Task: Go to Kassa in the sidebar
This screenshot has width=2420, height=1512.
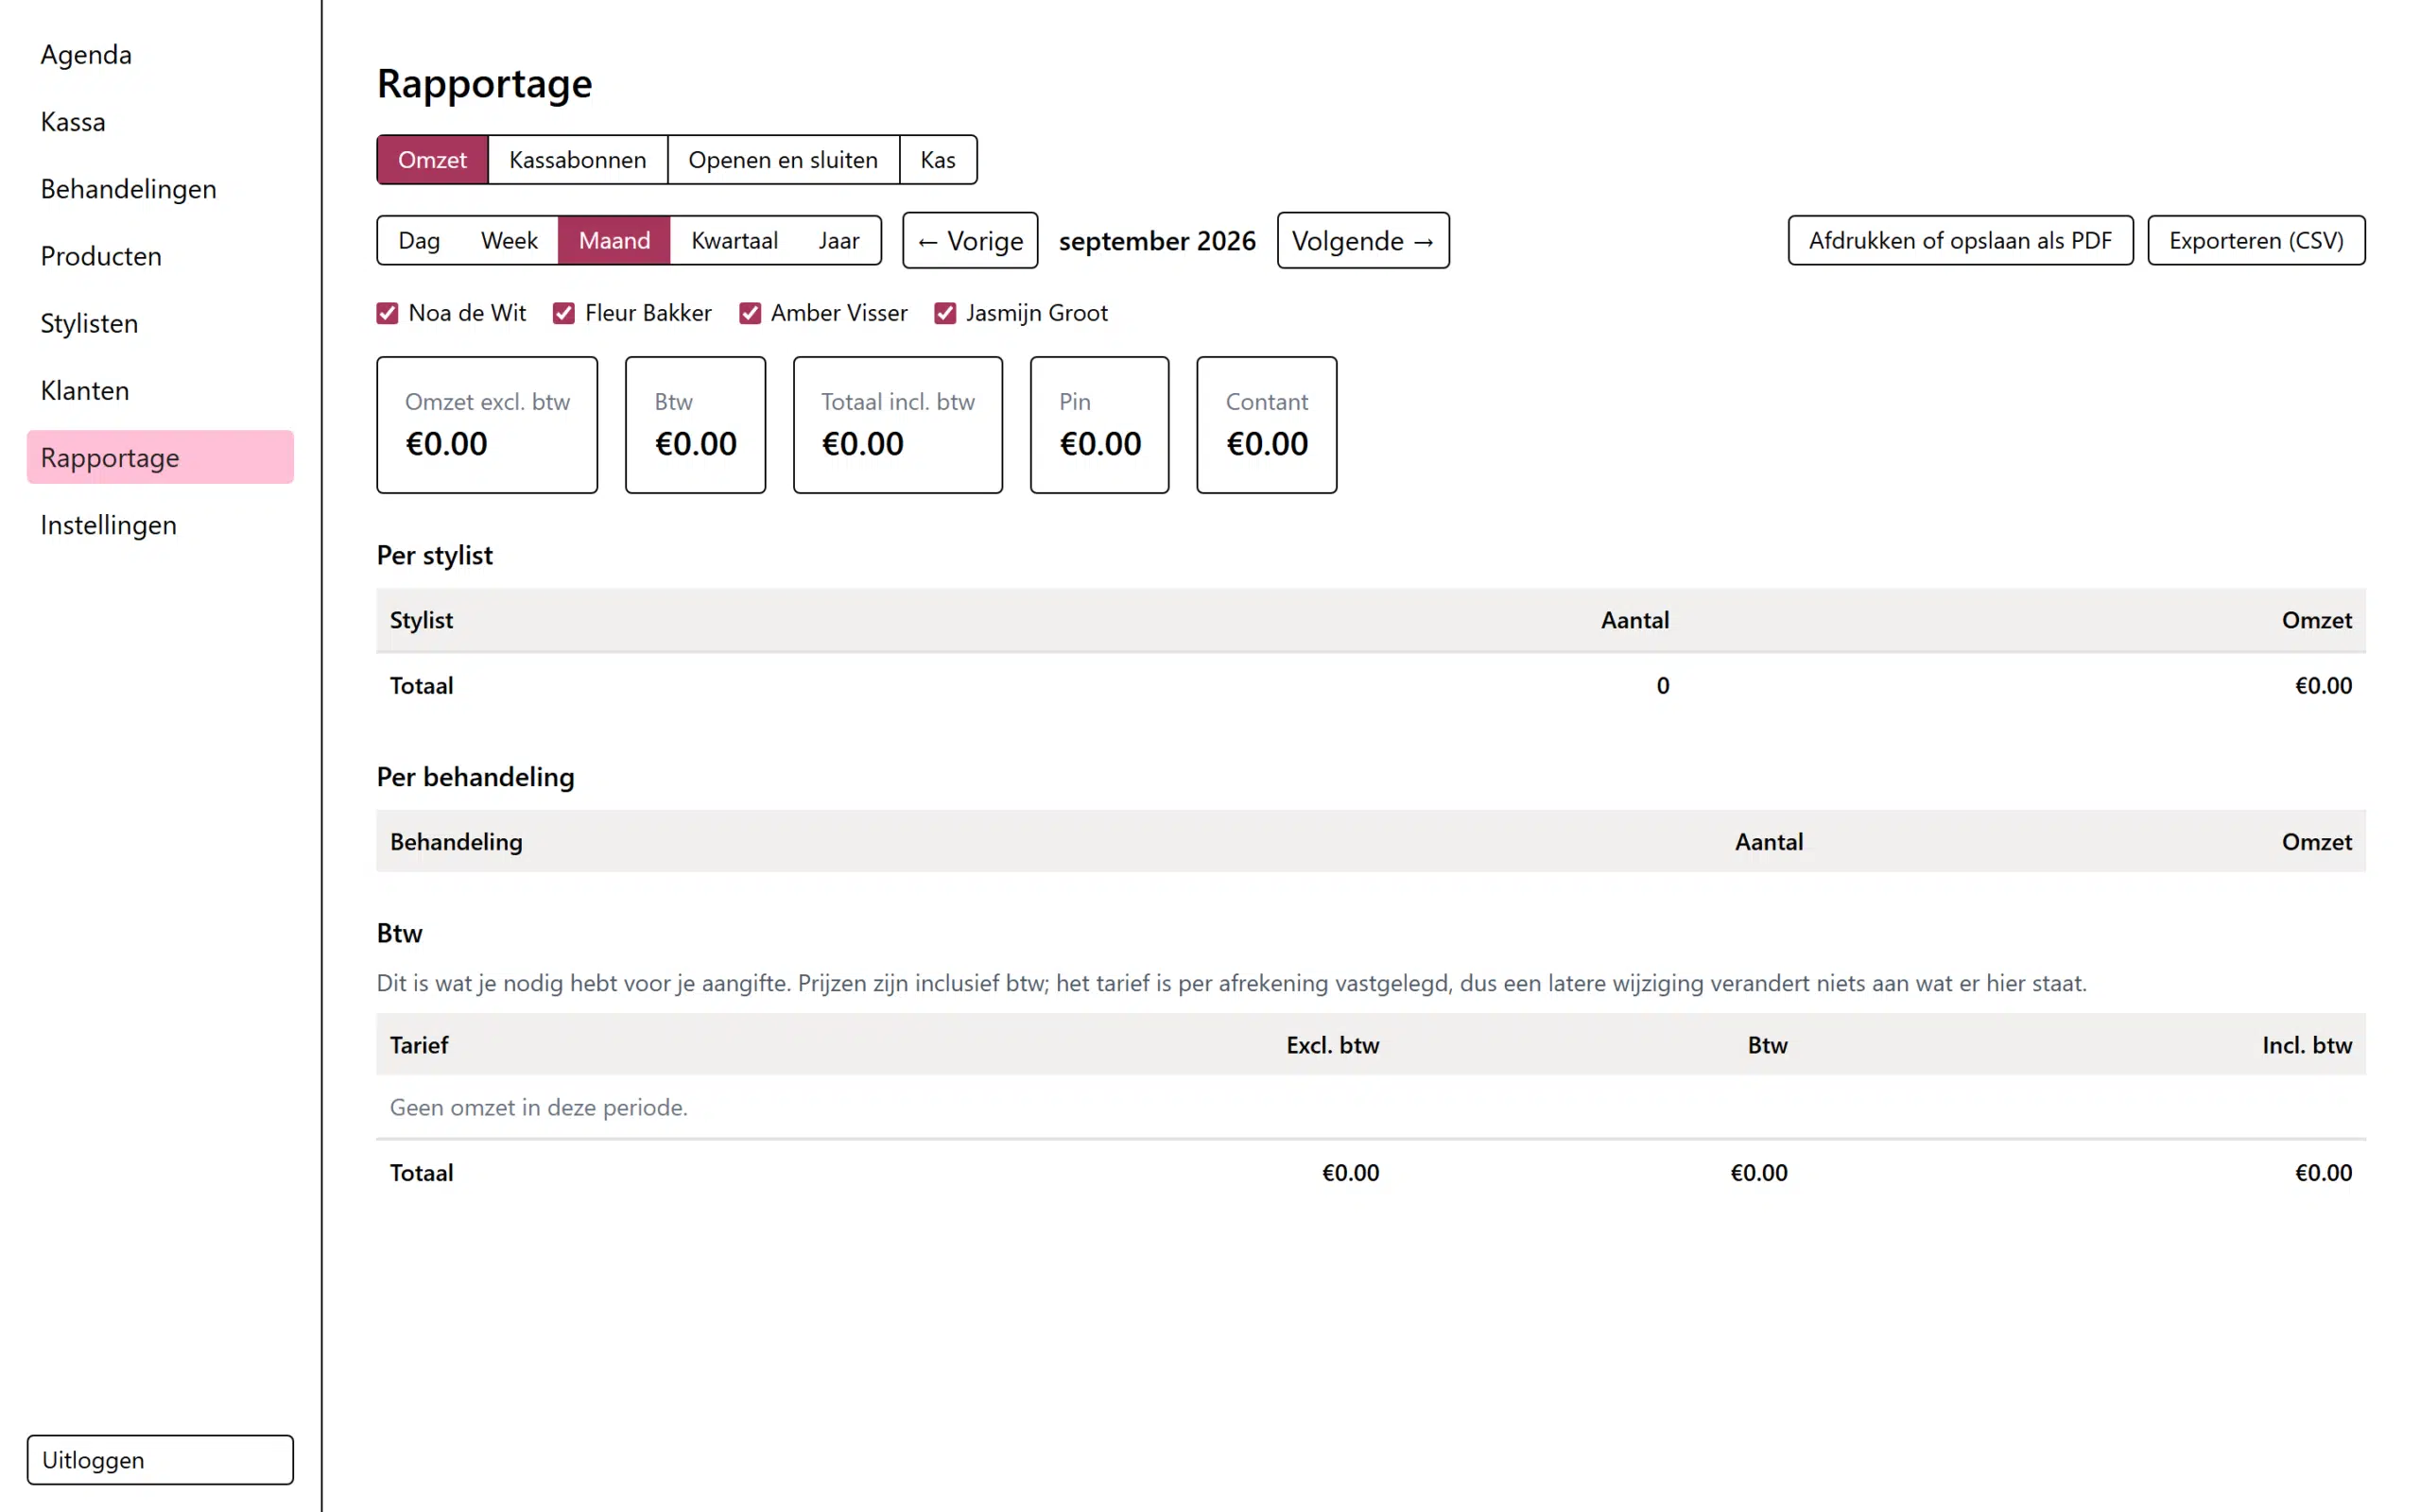Action: 160,122
